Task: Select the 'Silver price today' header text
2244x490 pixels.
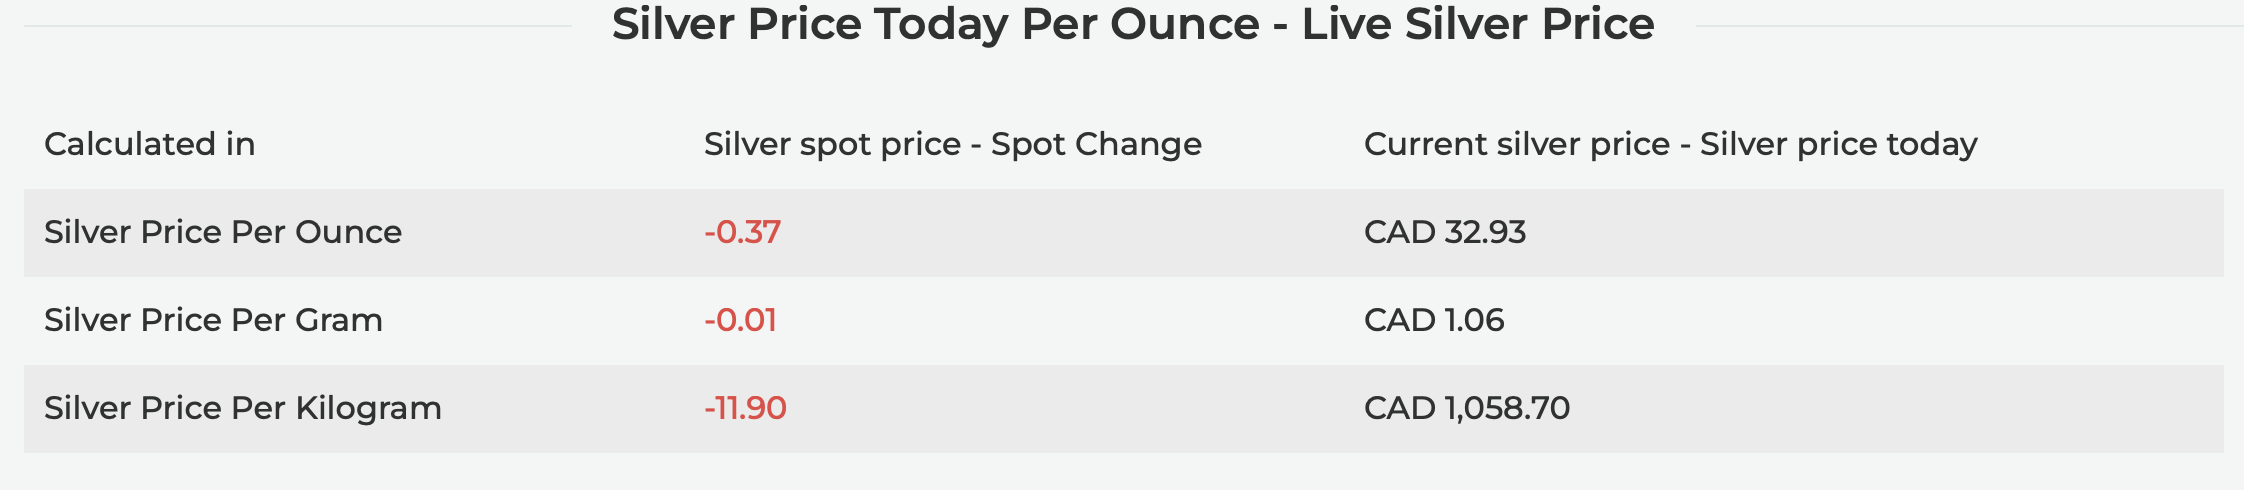Action: 1838,145
